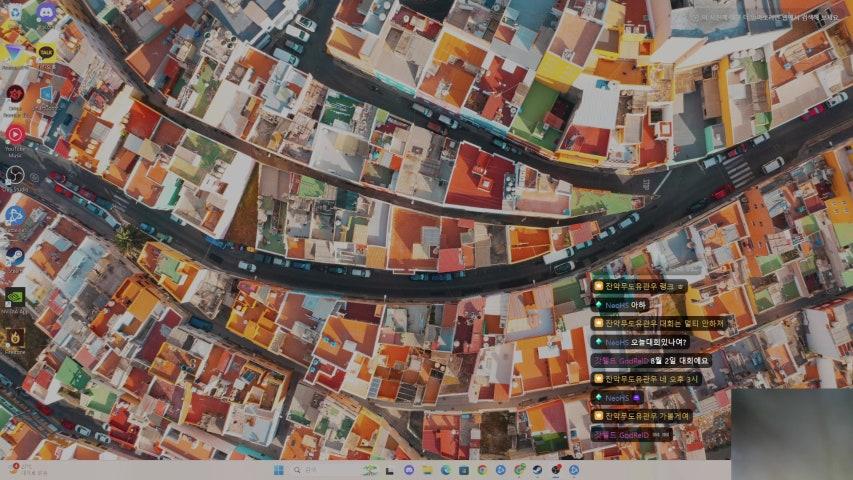Screen dimensions: 853x480
Task: Launch OBS Studio from the desktop
Action: [15, 177]
